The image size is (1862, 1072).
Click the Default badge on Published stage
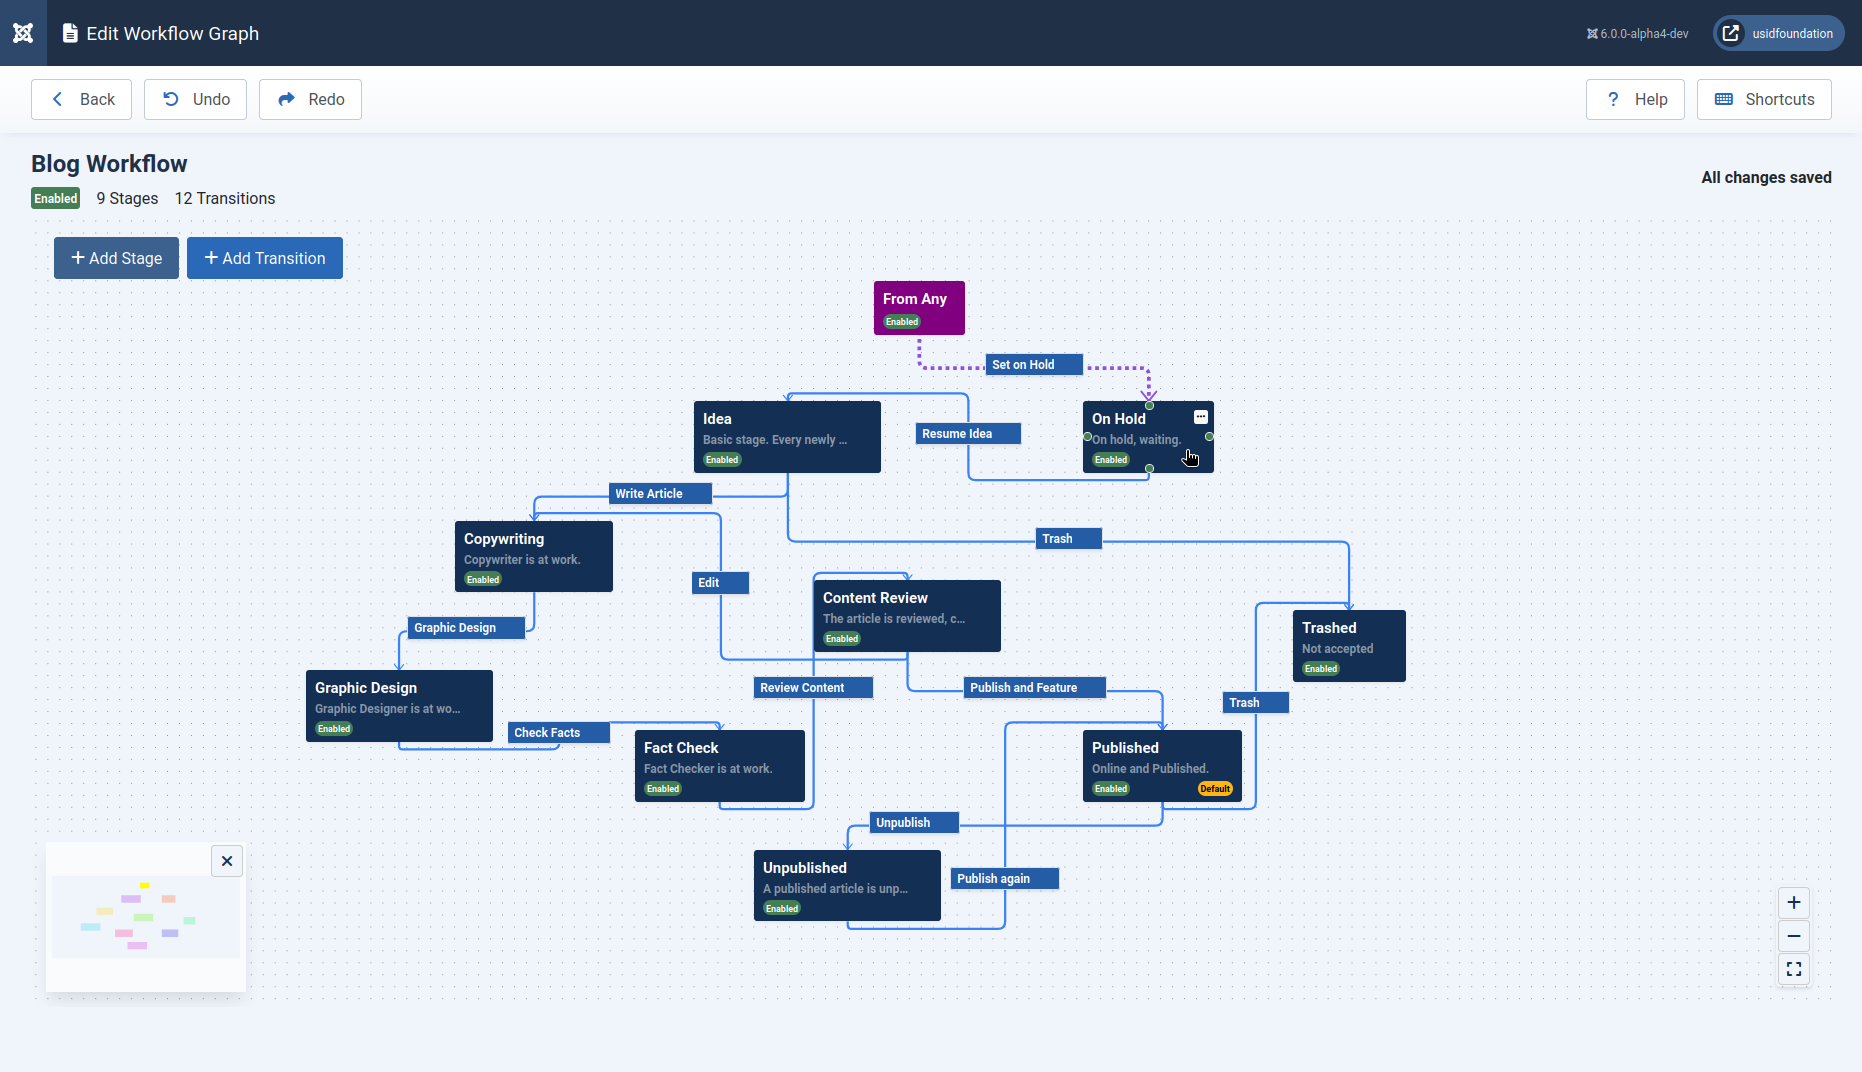coord(1214,789)
